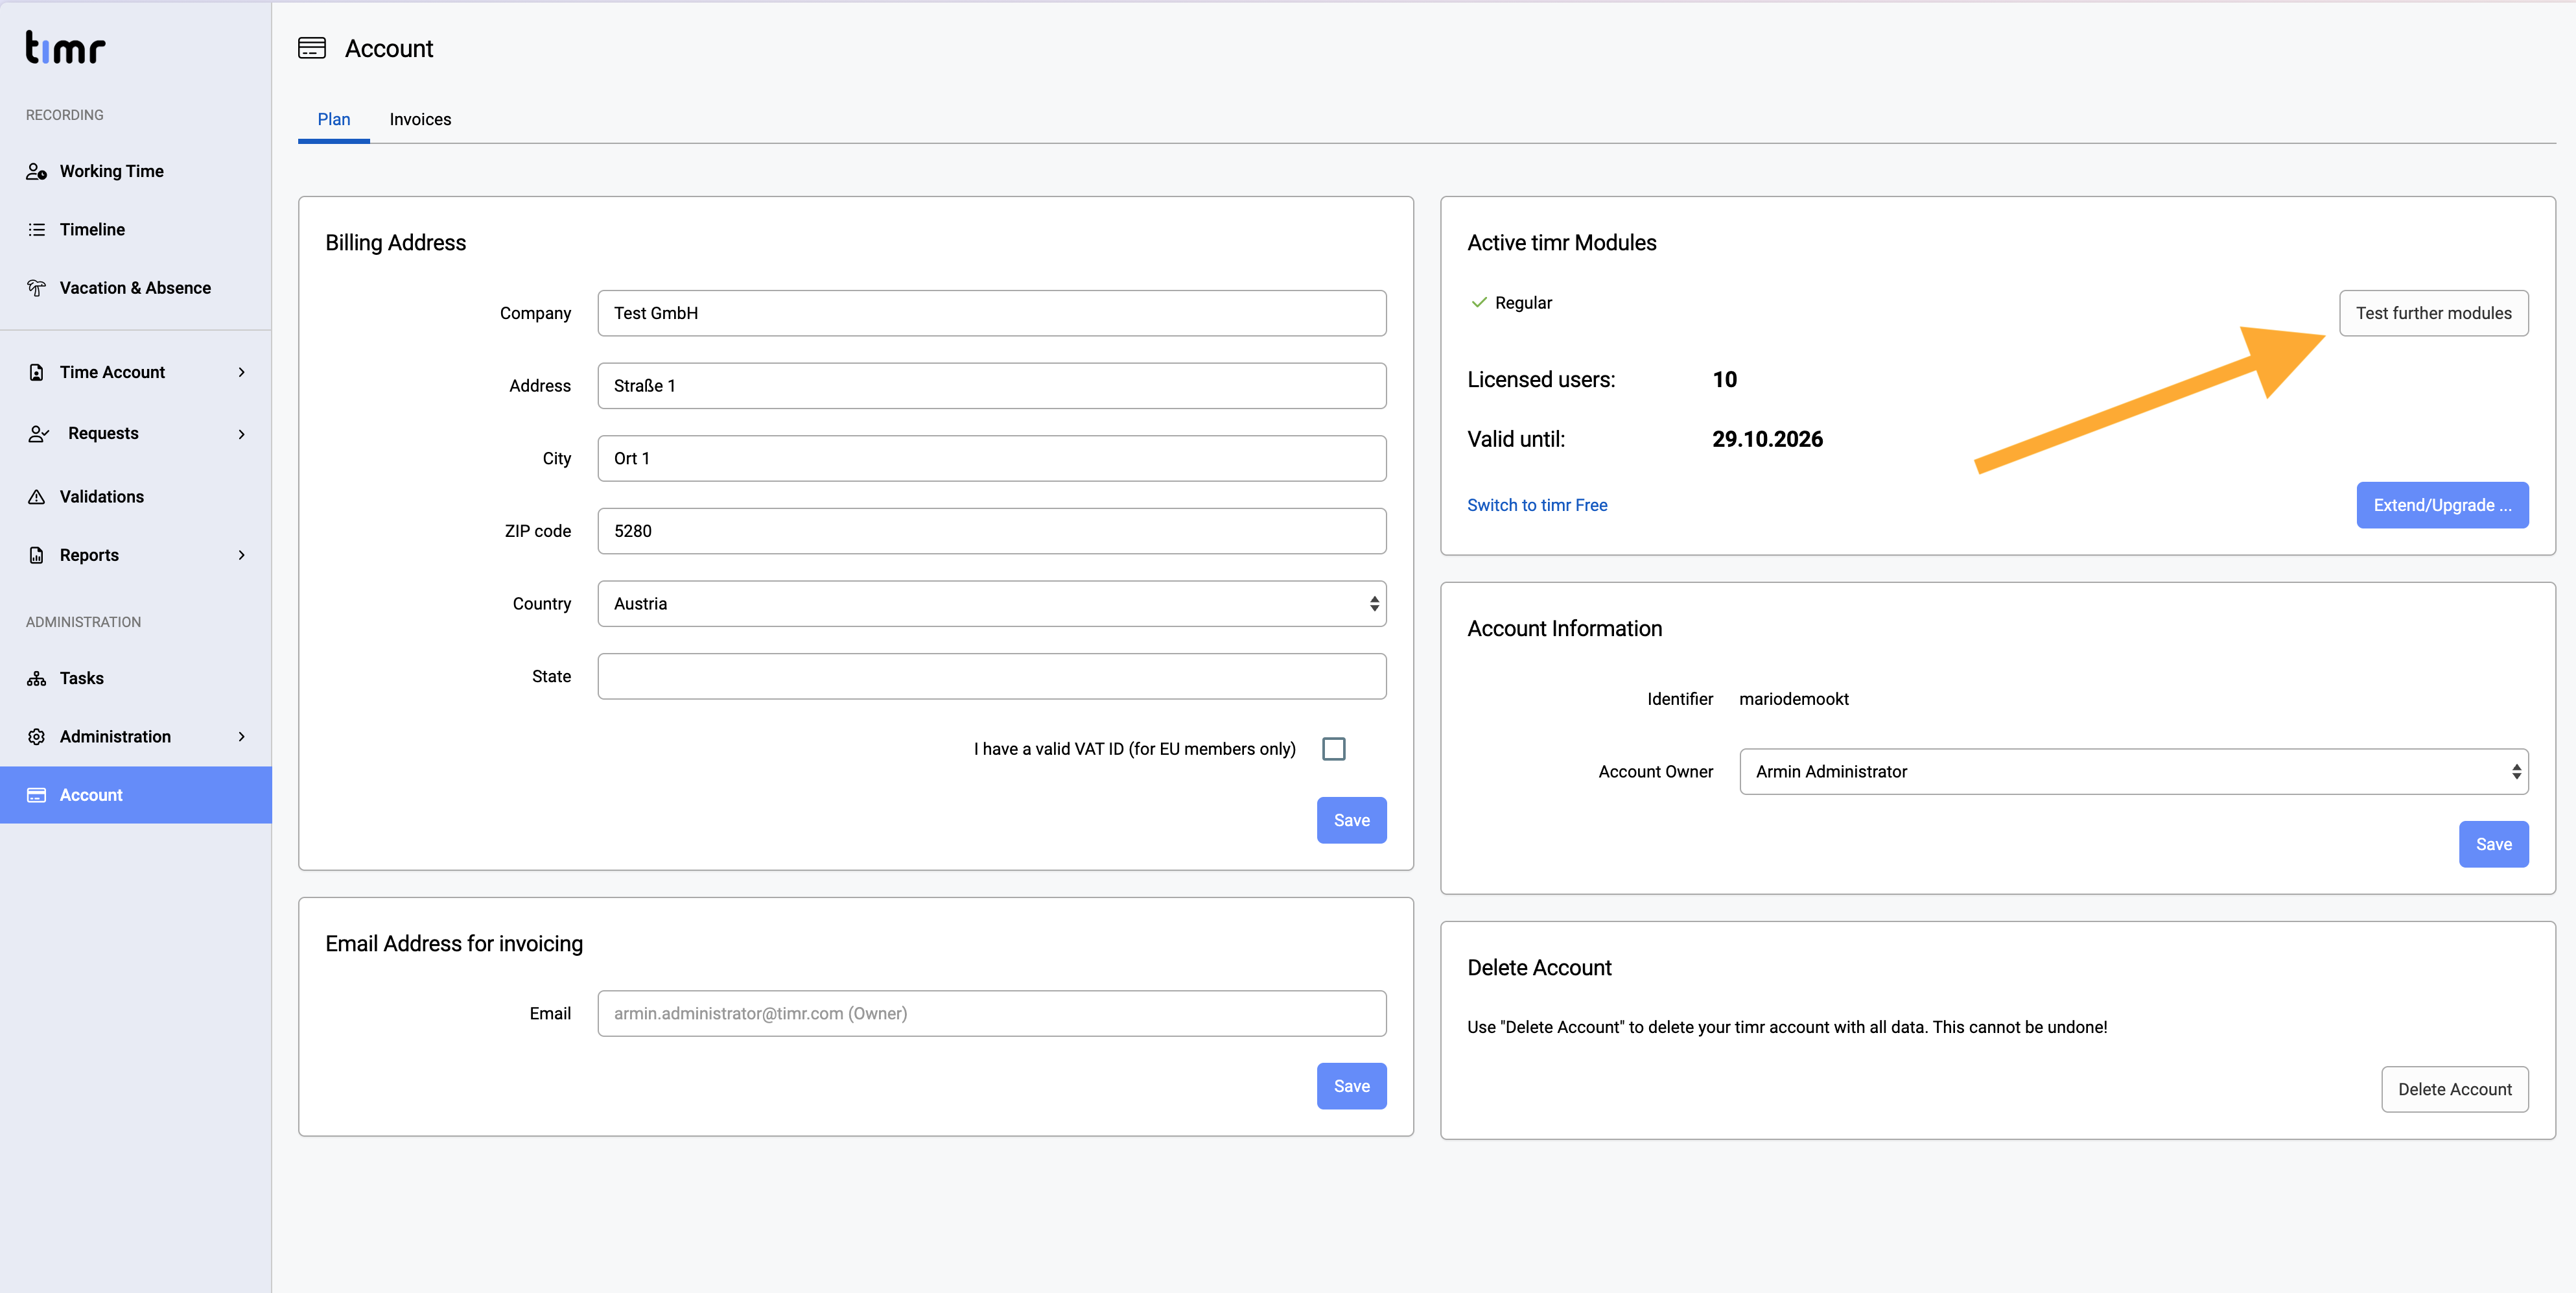Go to Vacation & Absence
Screen dimensions: 2576x1293
pyautogui.click(x=136, y=288)
